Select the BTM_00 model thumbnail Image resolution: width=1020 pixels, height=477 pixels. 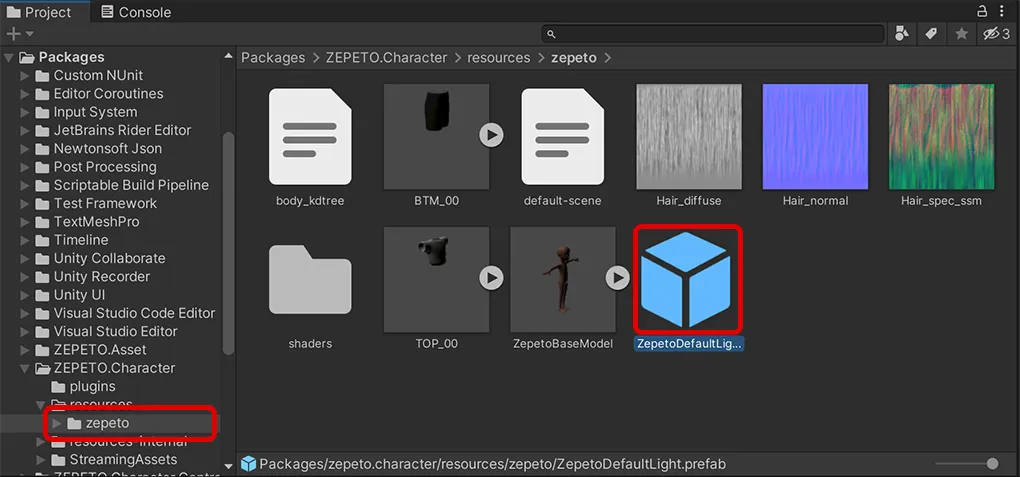pyautogui.click(x=436, y=137)
